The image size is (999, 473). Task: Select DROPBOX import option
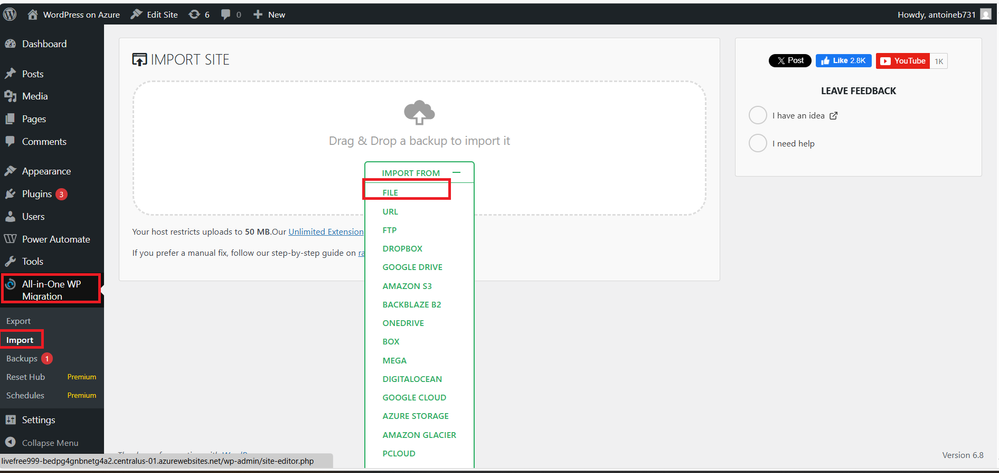(x=403, y=248)
